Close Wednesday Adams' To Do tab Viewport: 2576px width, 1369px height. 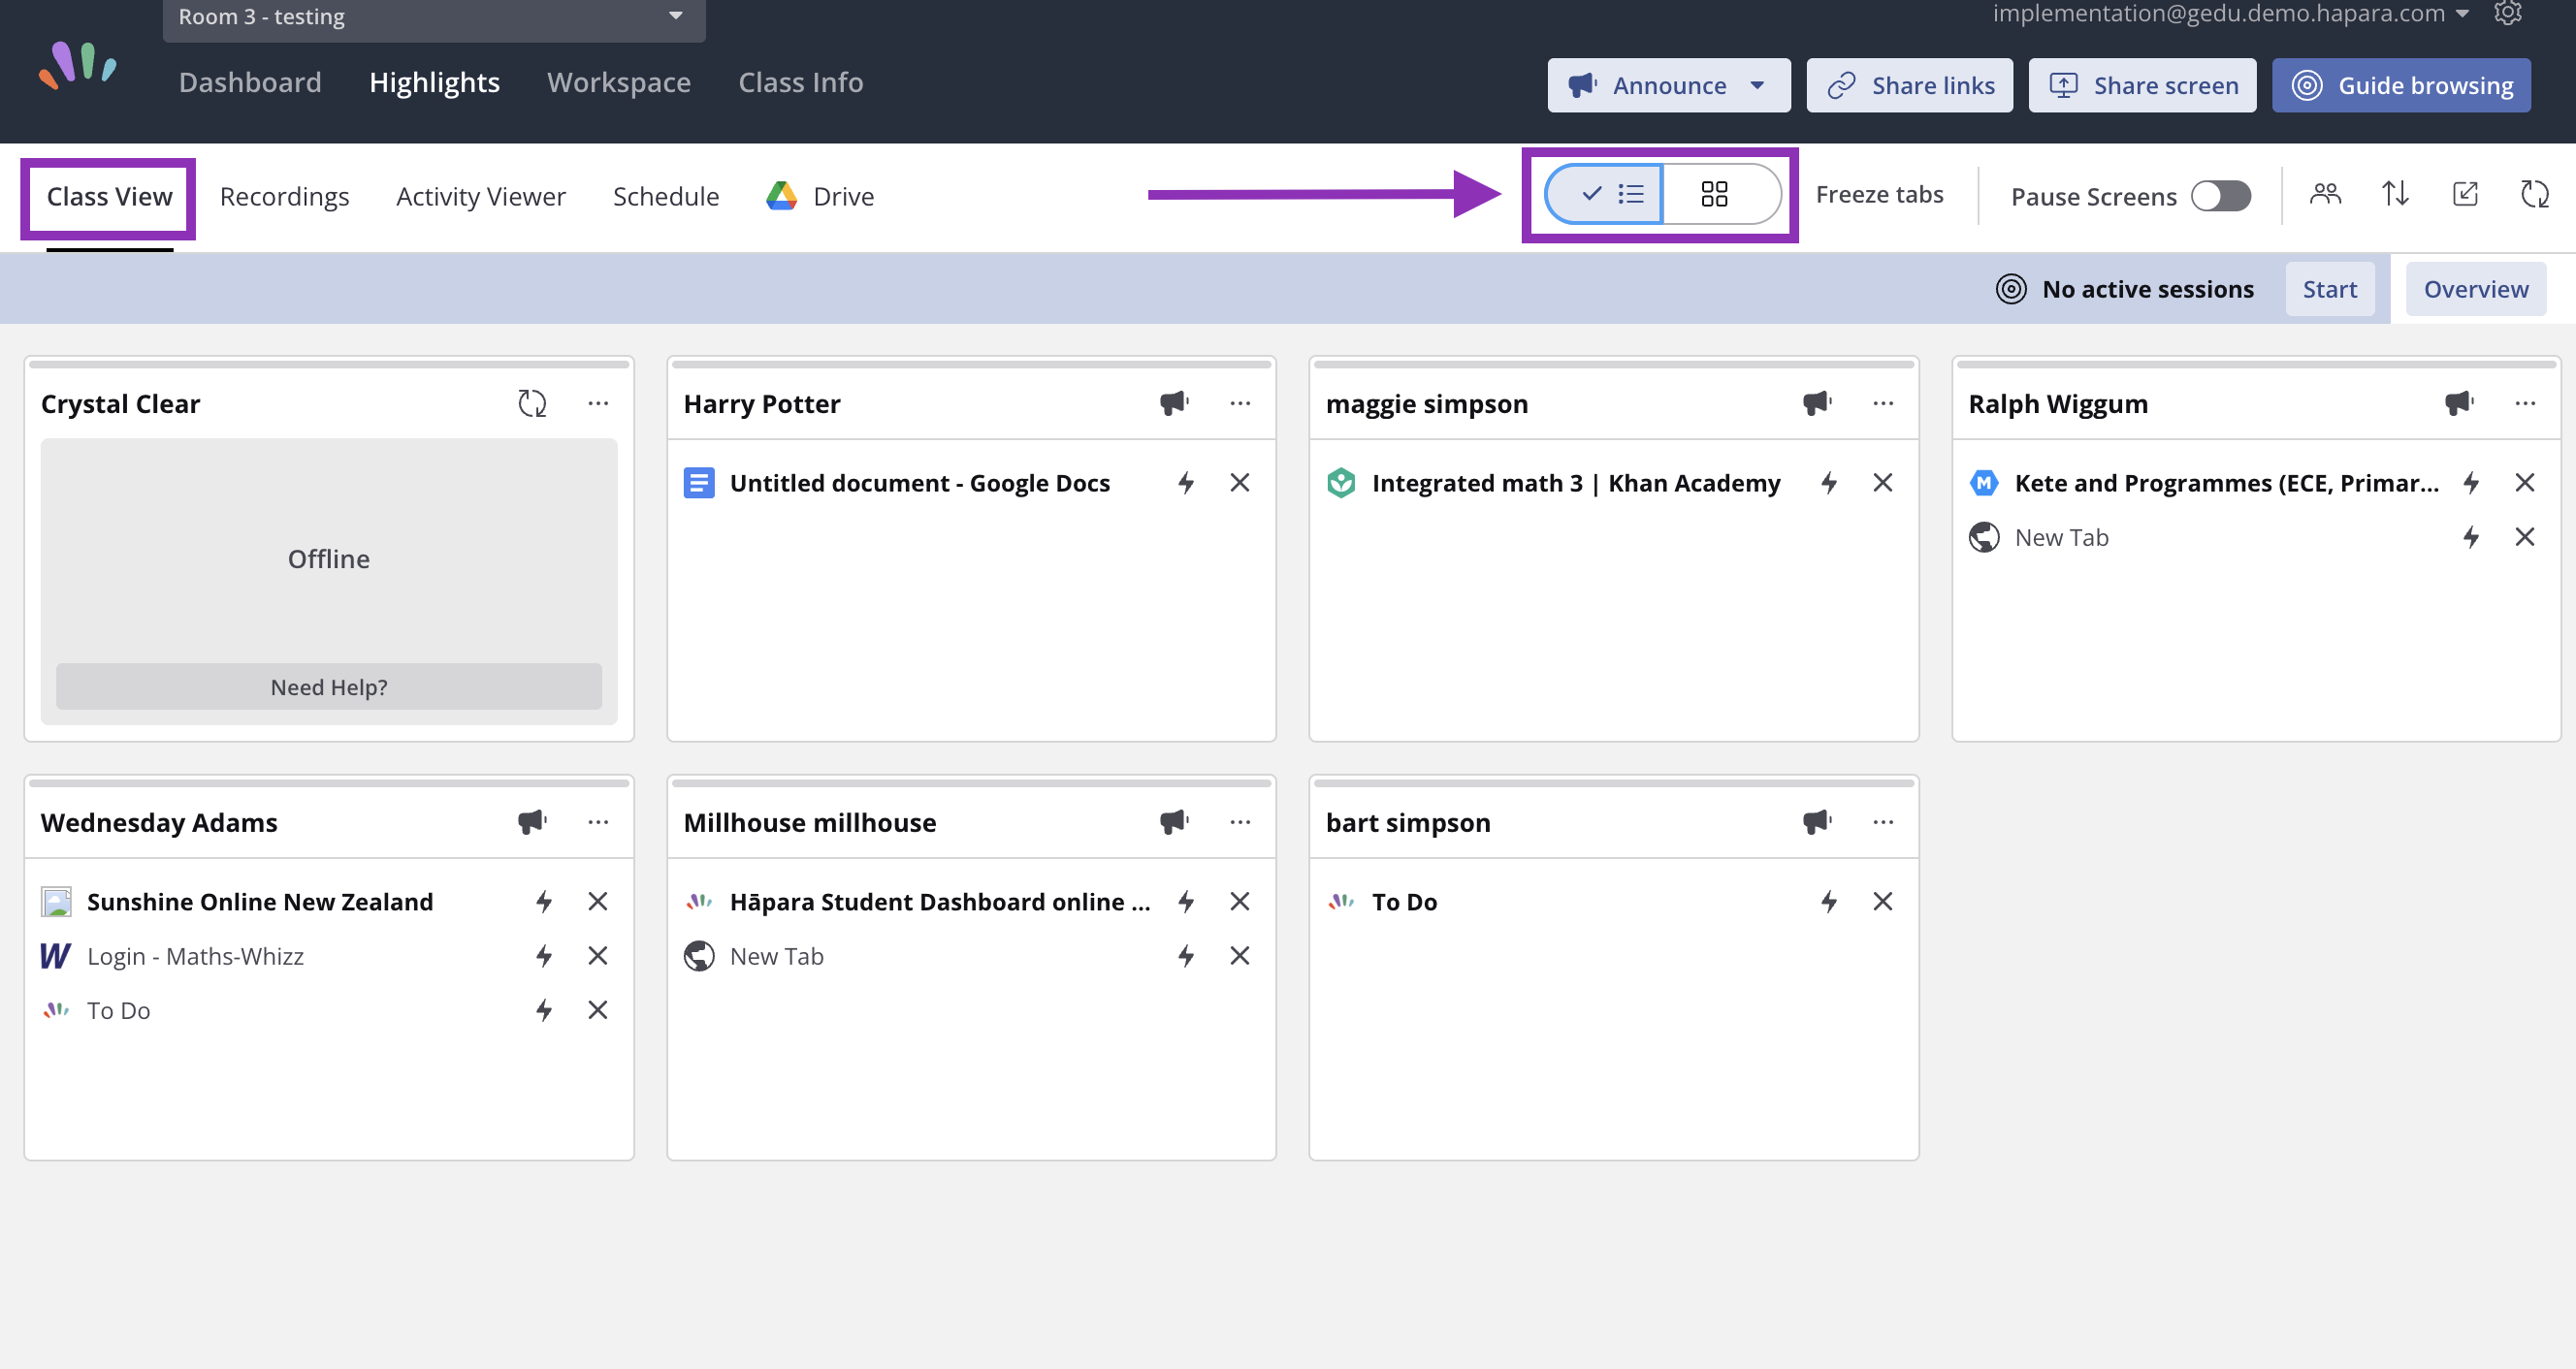point(598,1011)
